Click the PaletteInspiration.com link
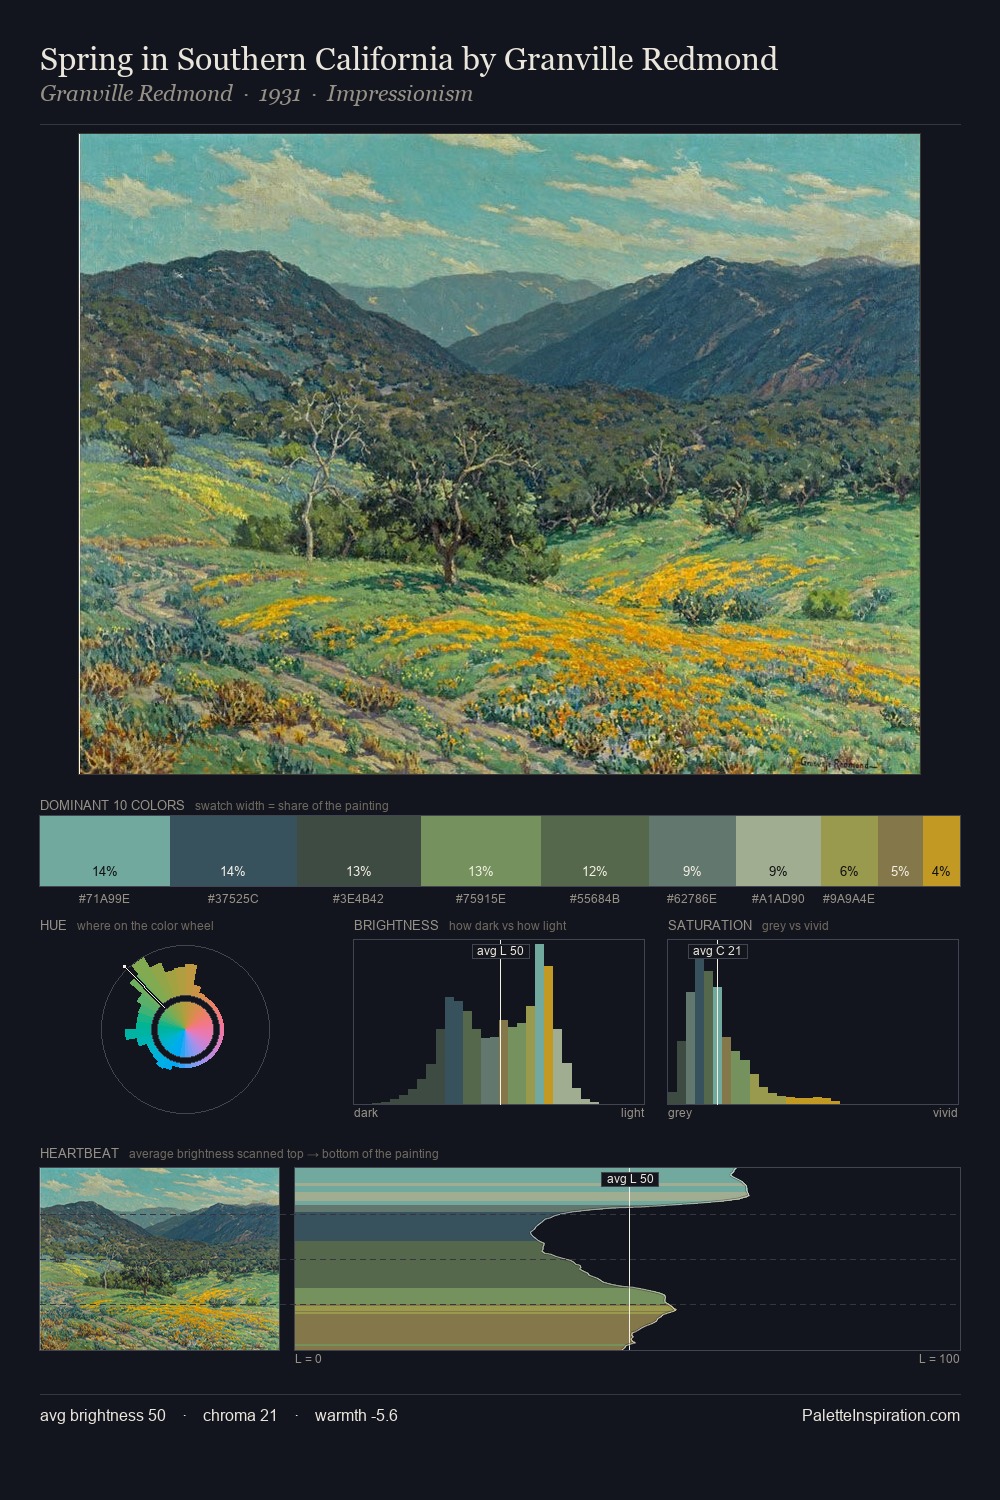The height and width of the screenshot is (1500, 1000). click(x=880, y=1416)
